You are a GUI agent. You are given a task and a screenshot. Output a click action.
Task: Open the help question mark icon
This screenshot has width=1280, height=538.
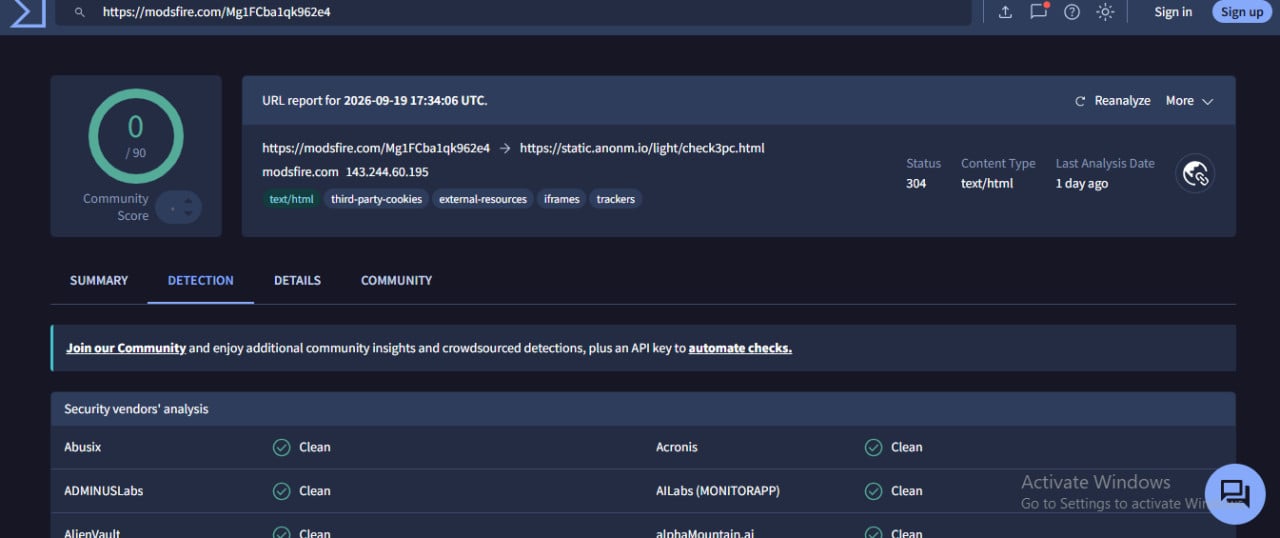pos(1072,12)
